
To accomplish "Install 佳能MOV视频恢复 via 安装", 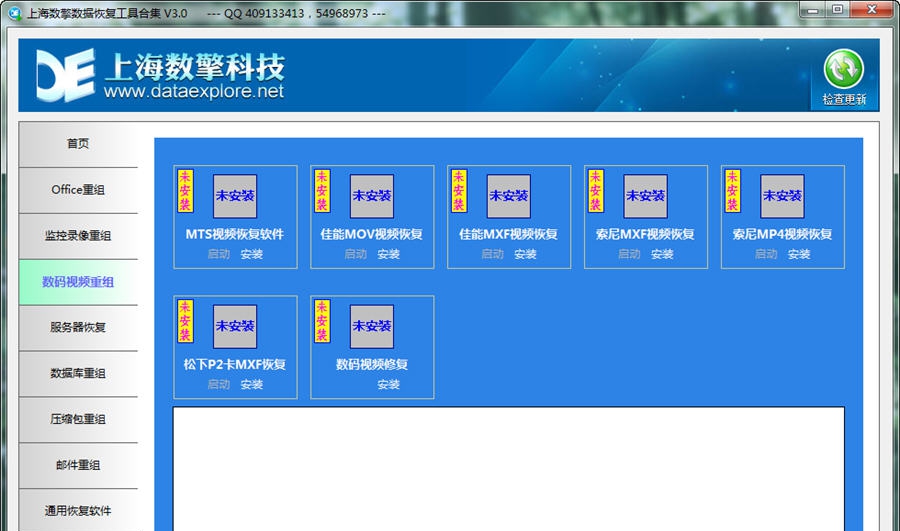I will pos(389,254).
